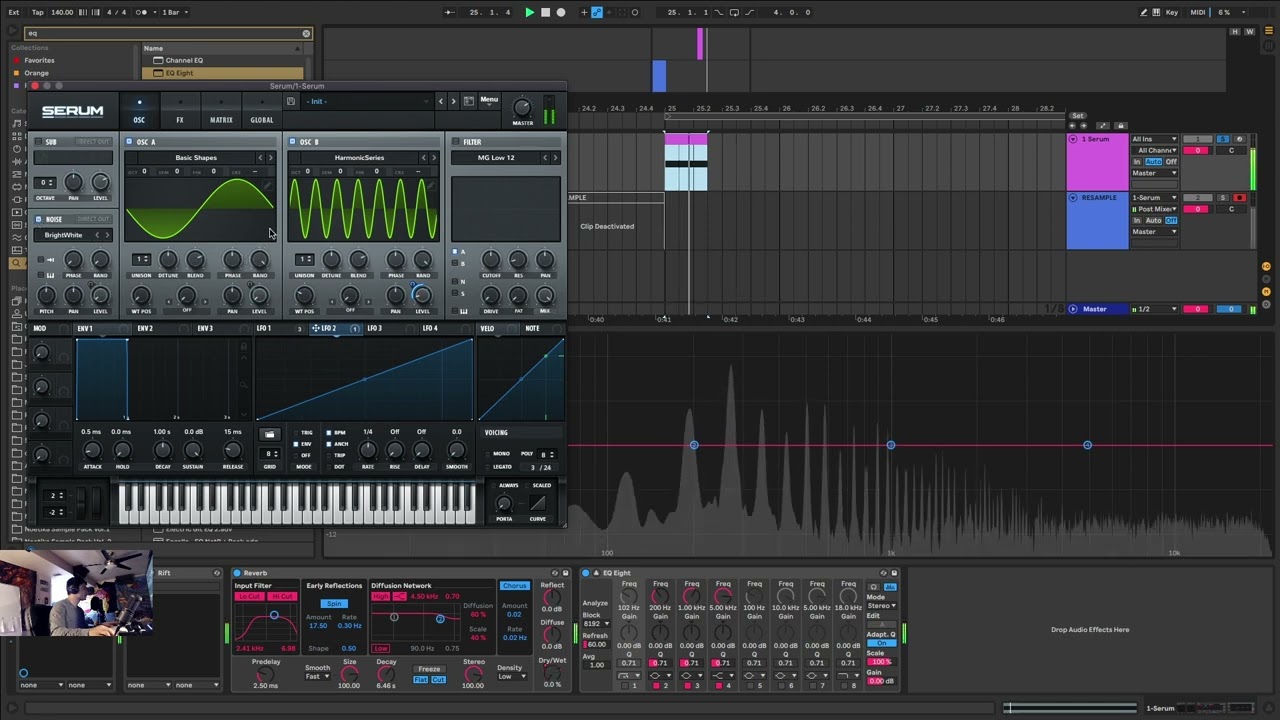This screenshot has height=720, width=1280.
Task: Toggle EQ Eight device activator
Action: pos(586,573)
